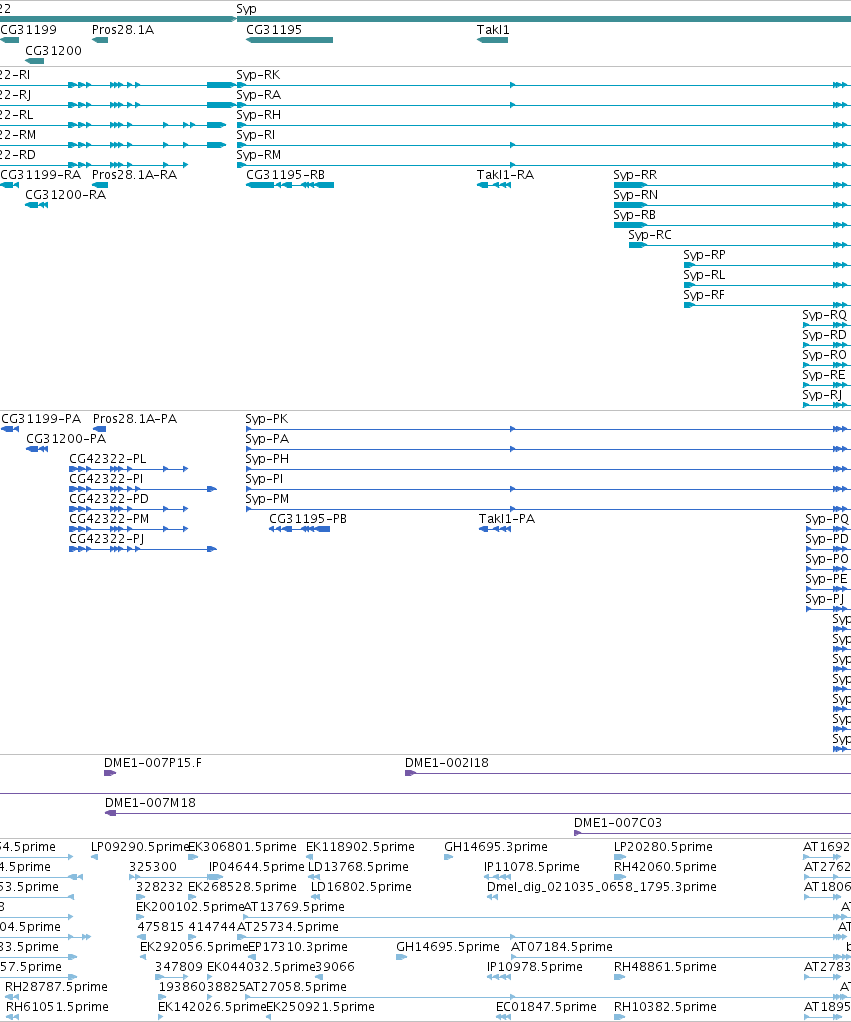
Task: Select the Takl1-RA transcript label
Action: [505, 175]
